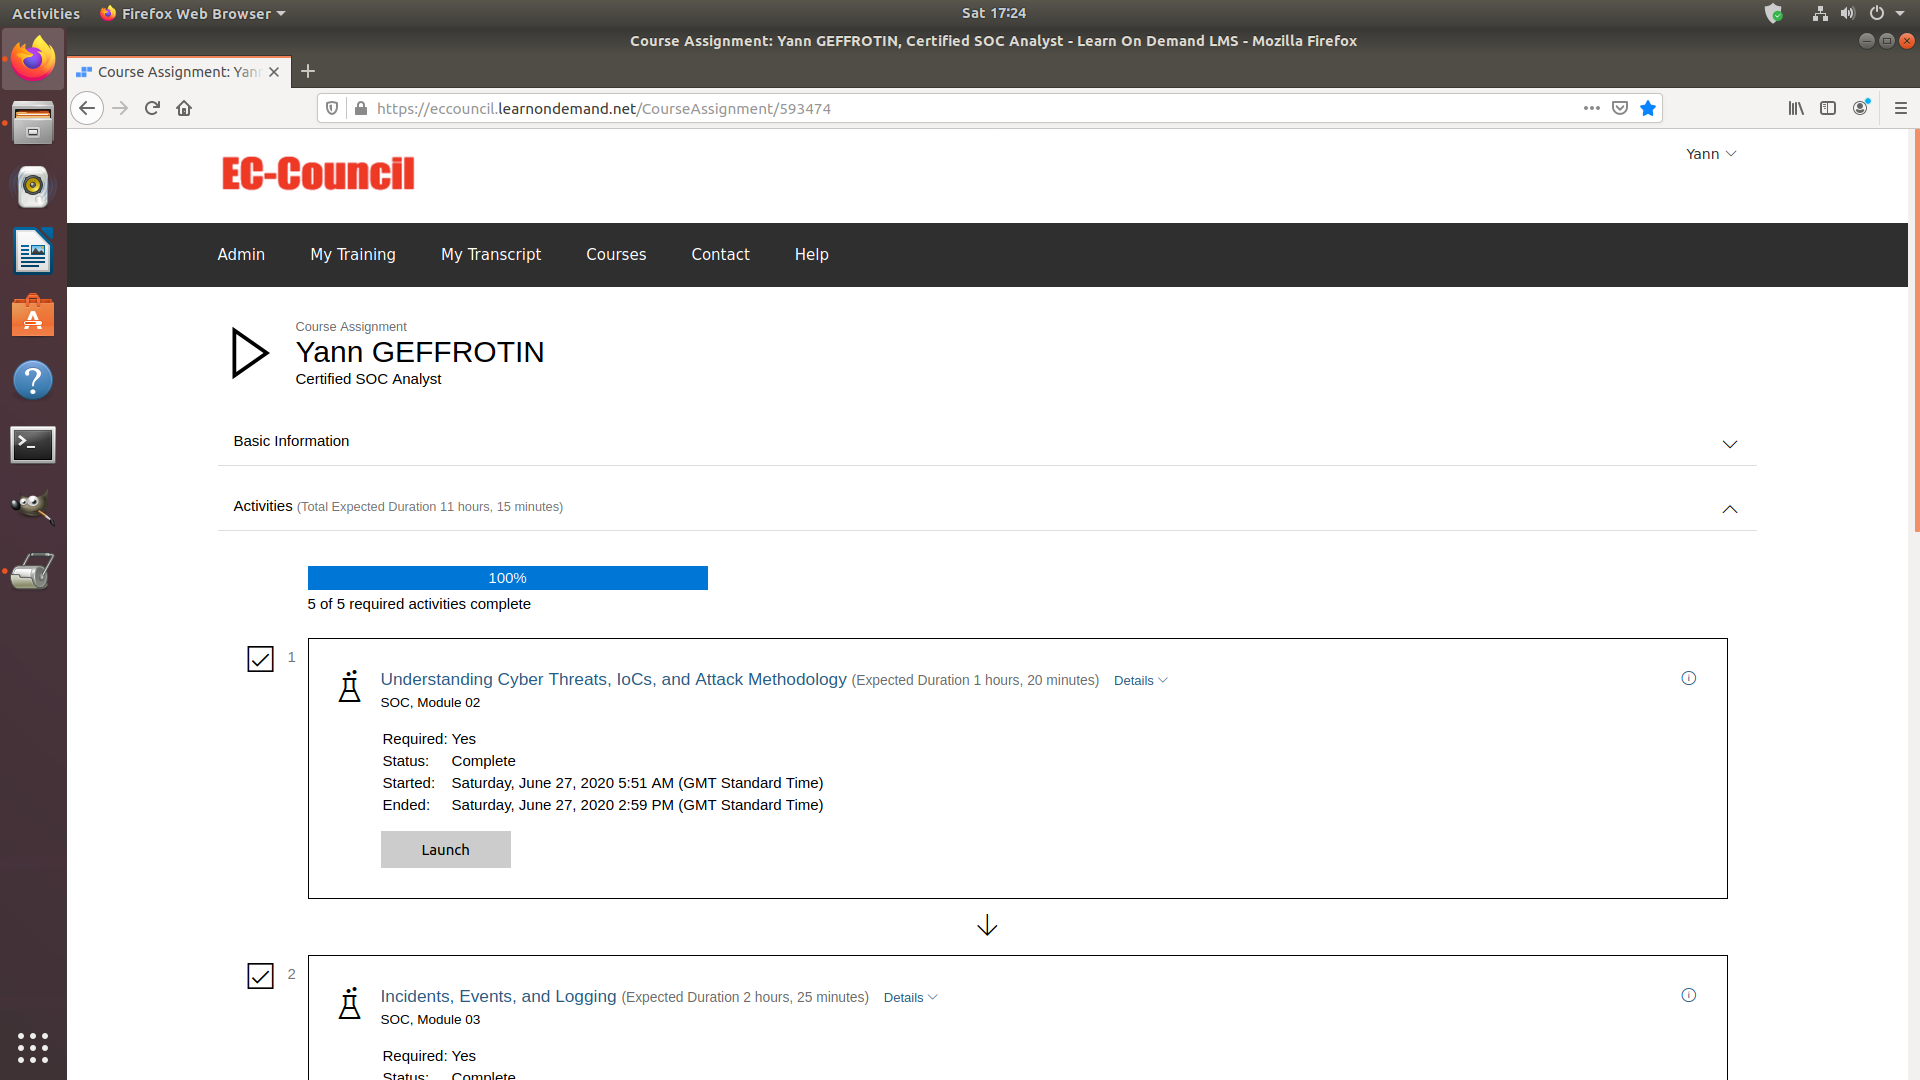1920x1080 pixels.
Task: Open a new browser tab
Action: pos(308,71)
